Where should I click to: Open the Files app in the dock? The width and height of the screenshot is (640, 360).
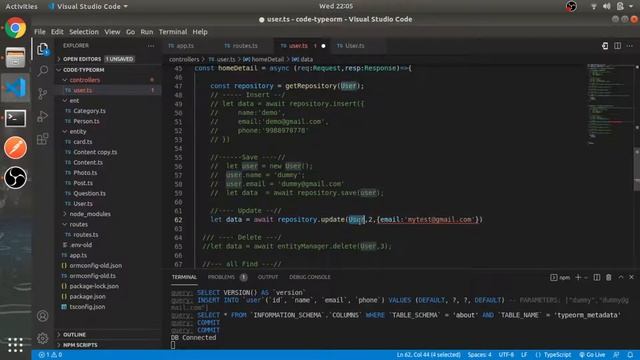16,58
